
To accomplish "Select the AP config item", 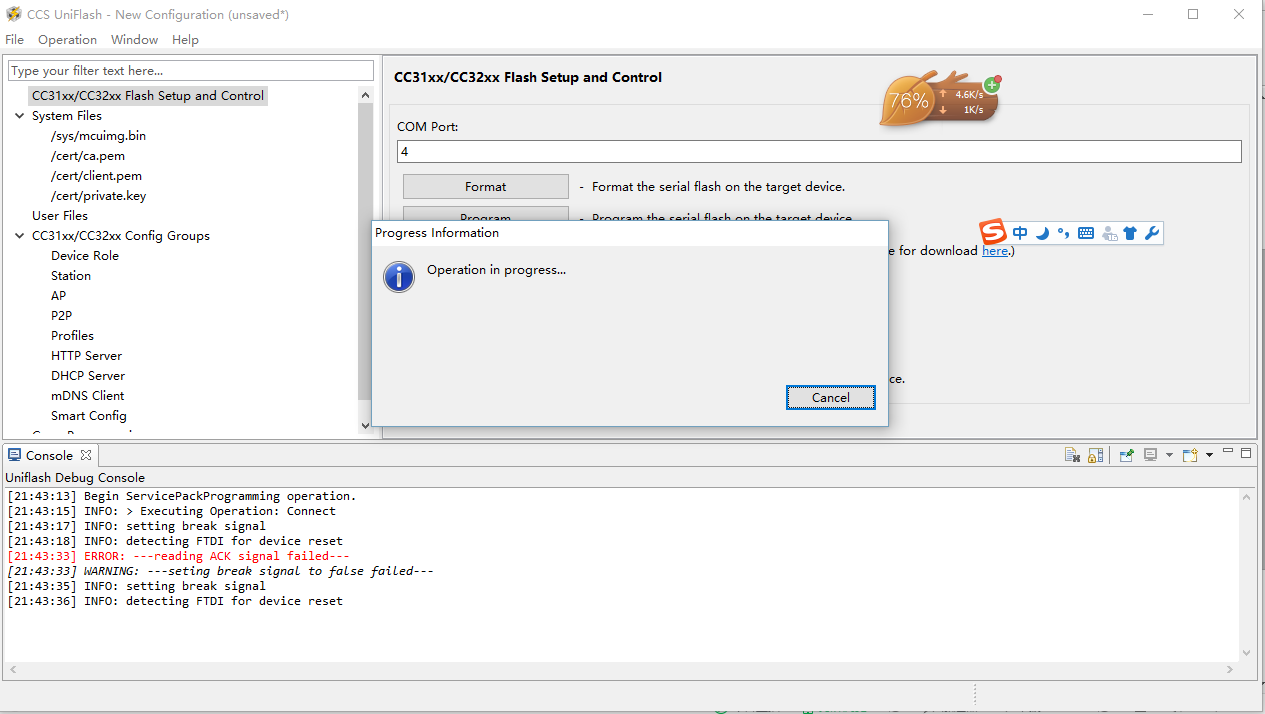I will tap(58, 296).
